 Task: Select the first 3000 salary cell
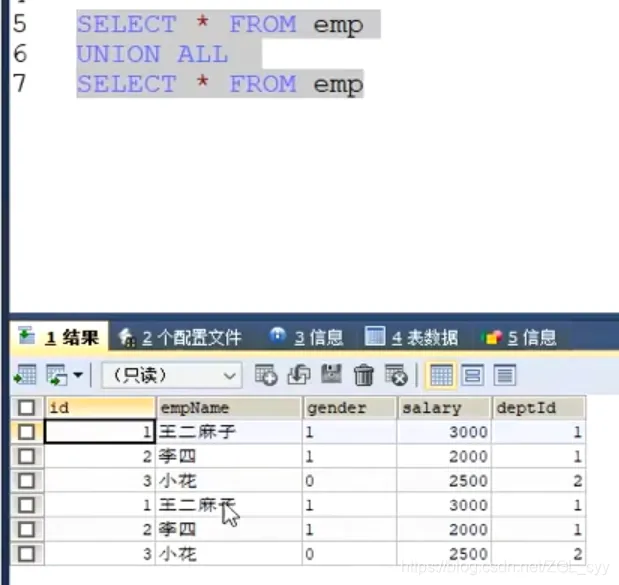coord(444,432)
